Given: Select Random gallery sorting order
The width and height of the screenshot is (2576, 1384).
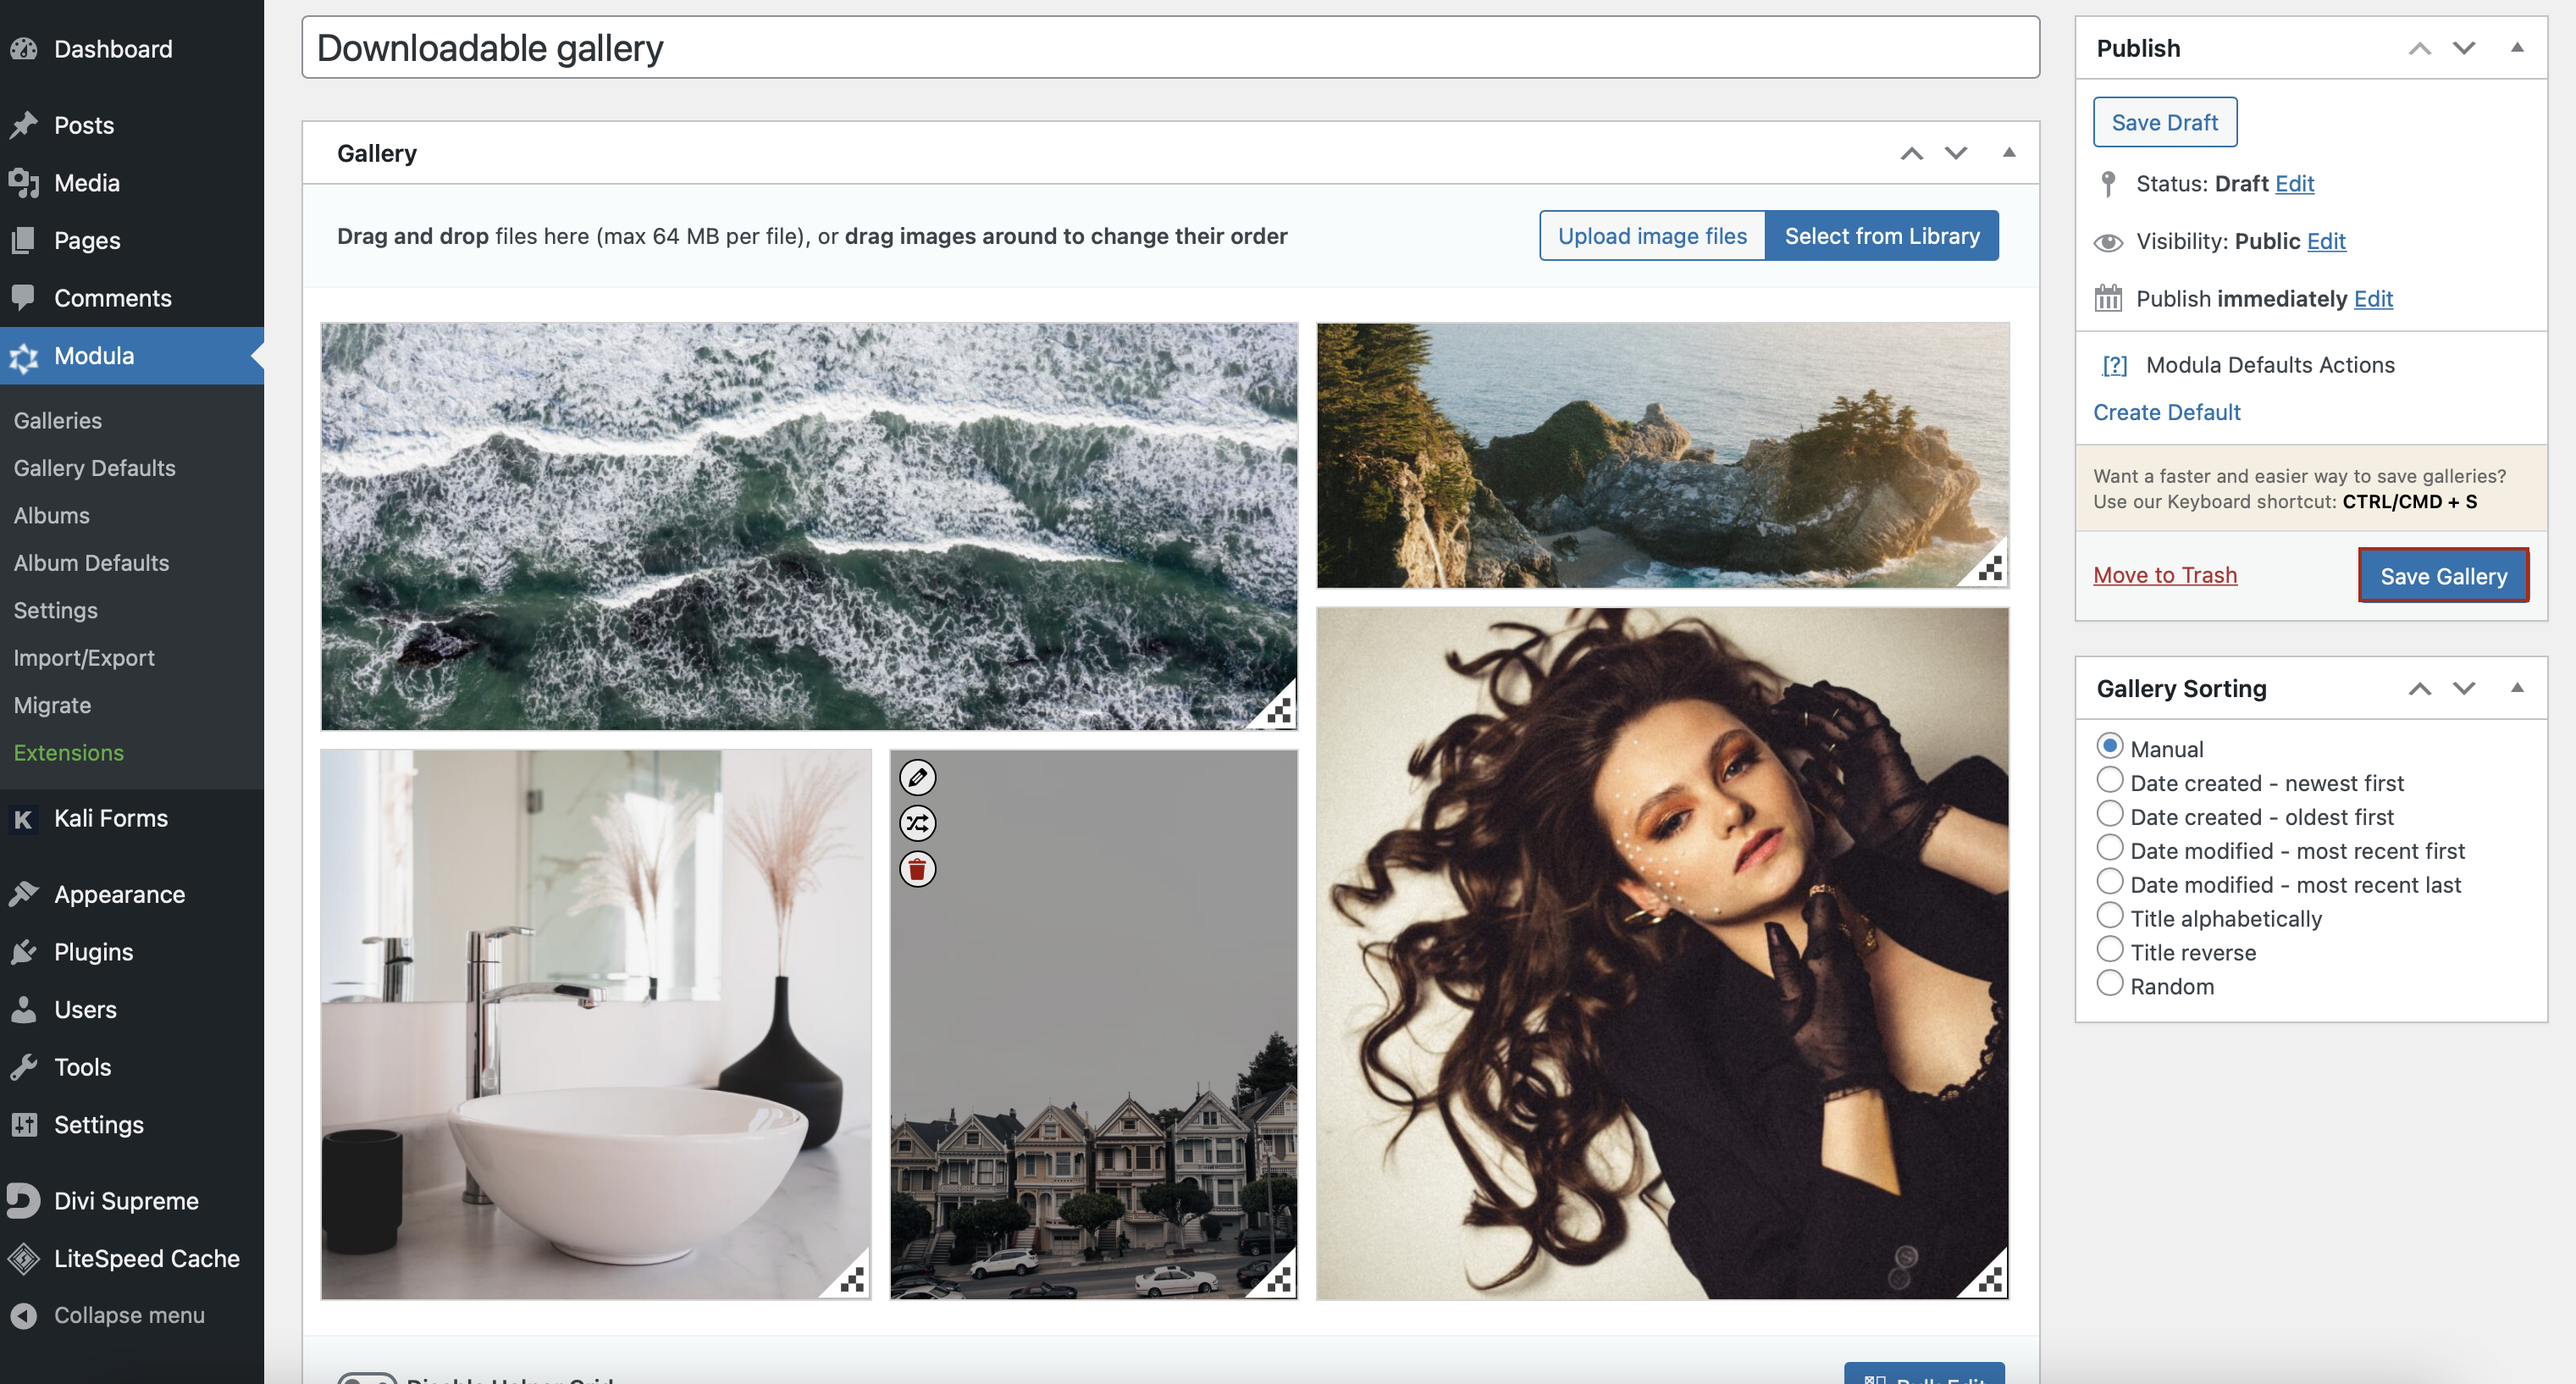Looking at the screenshot, I should 2108,985.
